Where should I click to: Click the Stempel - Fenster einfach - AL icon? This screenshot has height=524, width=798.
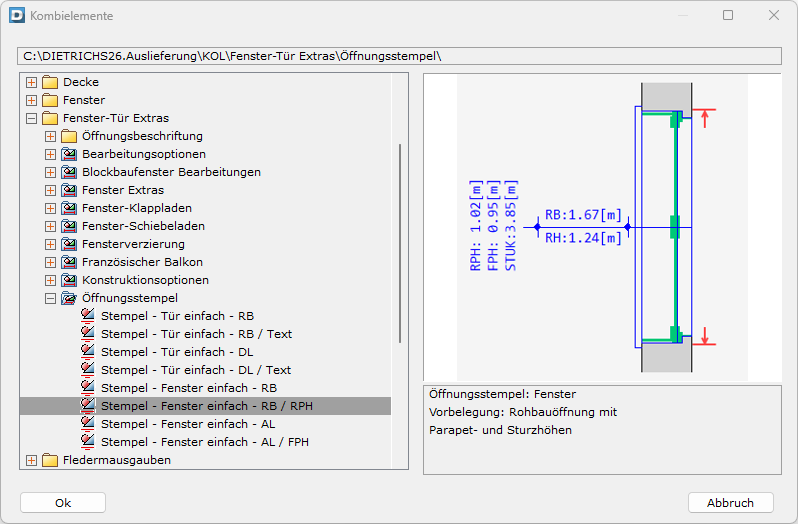[x=88, y=424]
